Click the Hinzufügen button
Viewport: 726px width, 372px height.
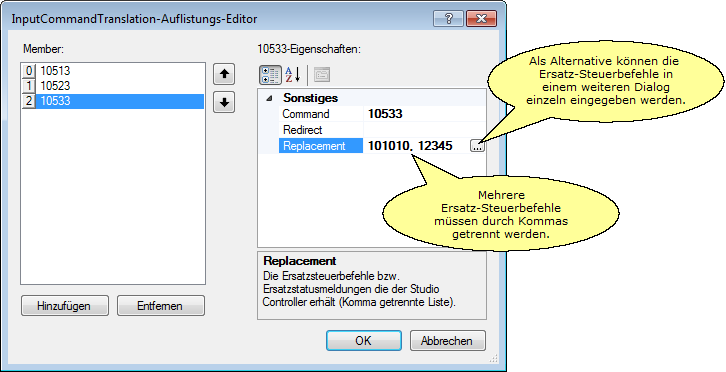pyautogui.click(x=65, y=306)
